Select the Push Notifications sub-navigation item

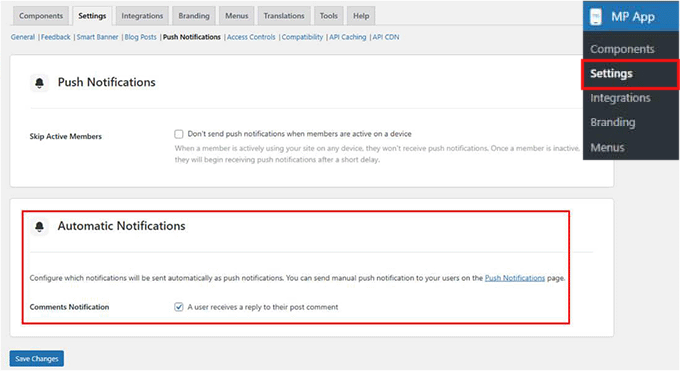point(192,37)
